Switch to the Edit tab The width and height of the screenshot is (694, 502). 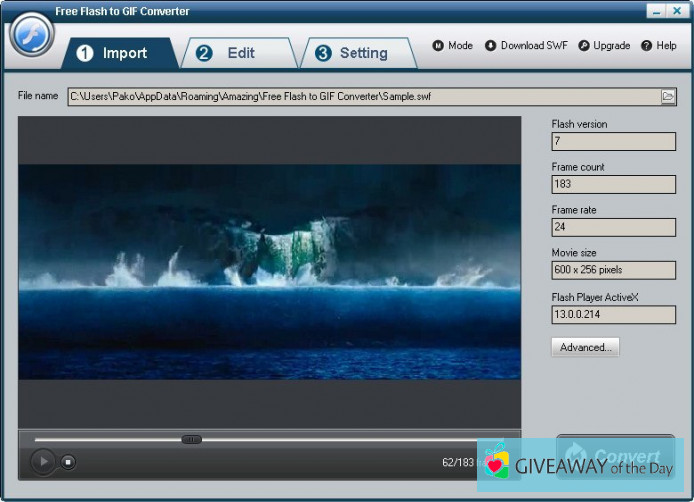pyautogui.click(x=229, y=53)
